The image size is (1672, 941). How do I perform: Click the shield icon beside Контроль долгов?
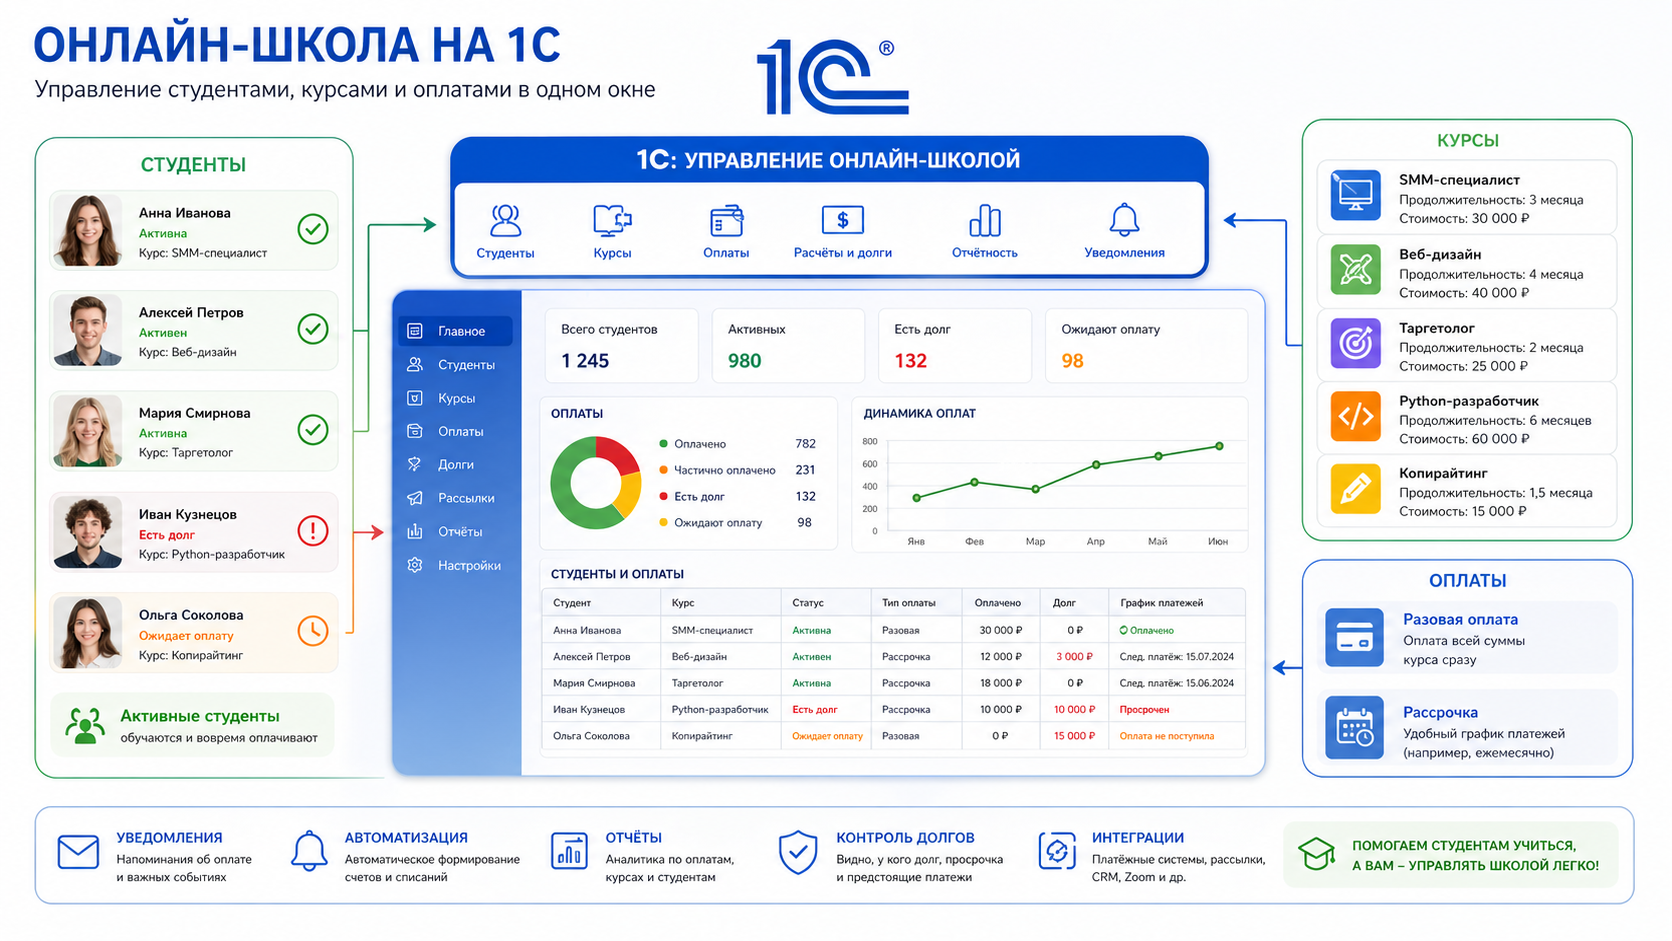798,852
